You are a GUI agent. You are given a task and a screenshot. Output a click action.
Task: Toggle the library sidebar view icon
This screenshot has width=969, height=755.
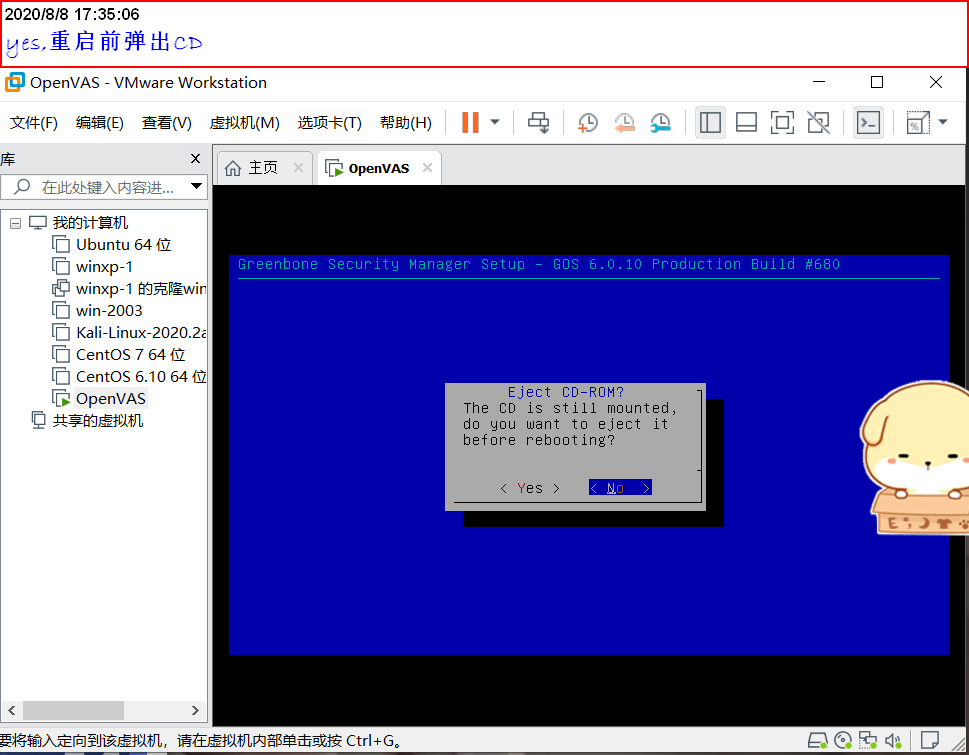coord(710,122)
